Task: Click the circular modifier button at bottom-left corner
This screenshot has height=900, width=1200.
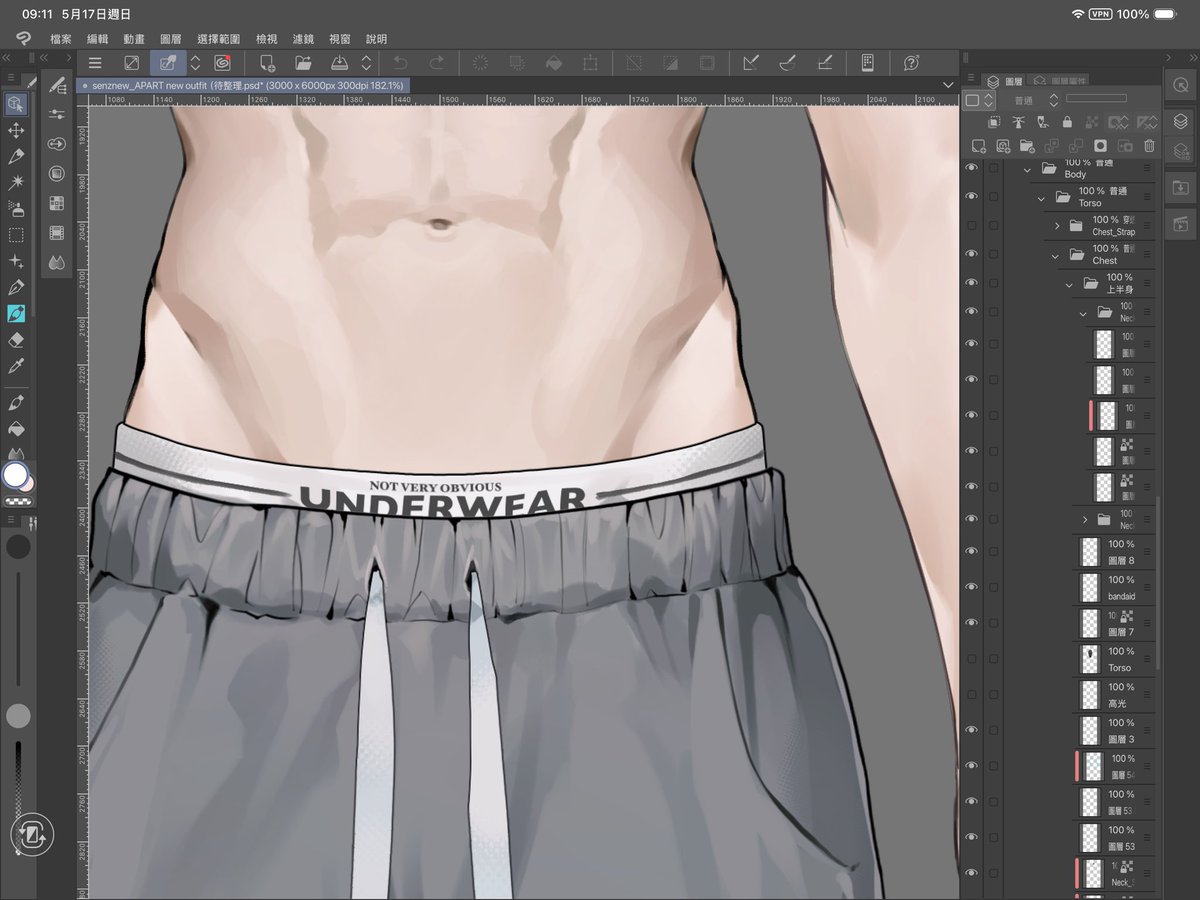Action: pyautogui.click(x=31, y=833)
